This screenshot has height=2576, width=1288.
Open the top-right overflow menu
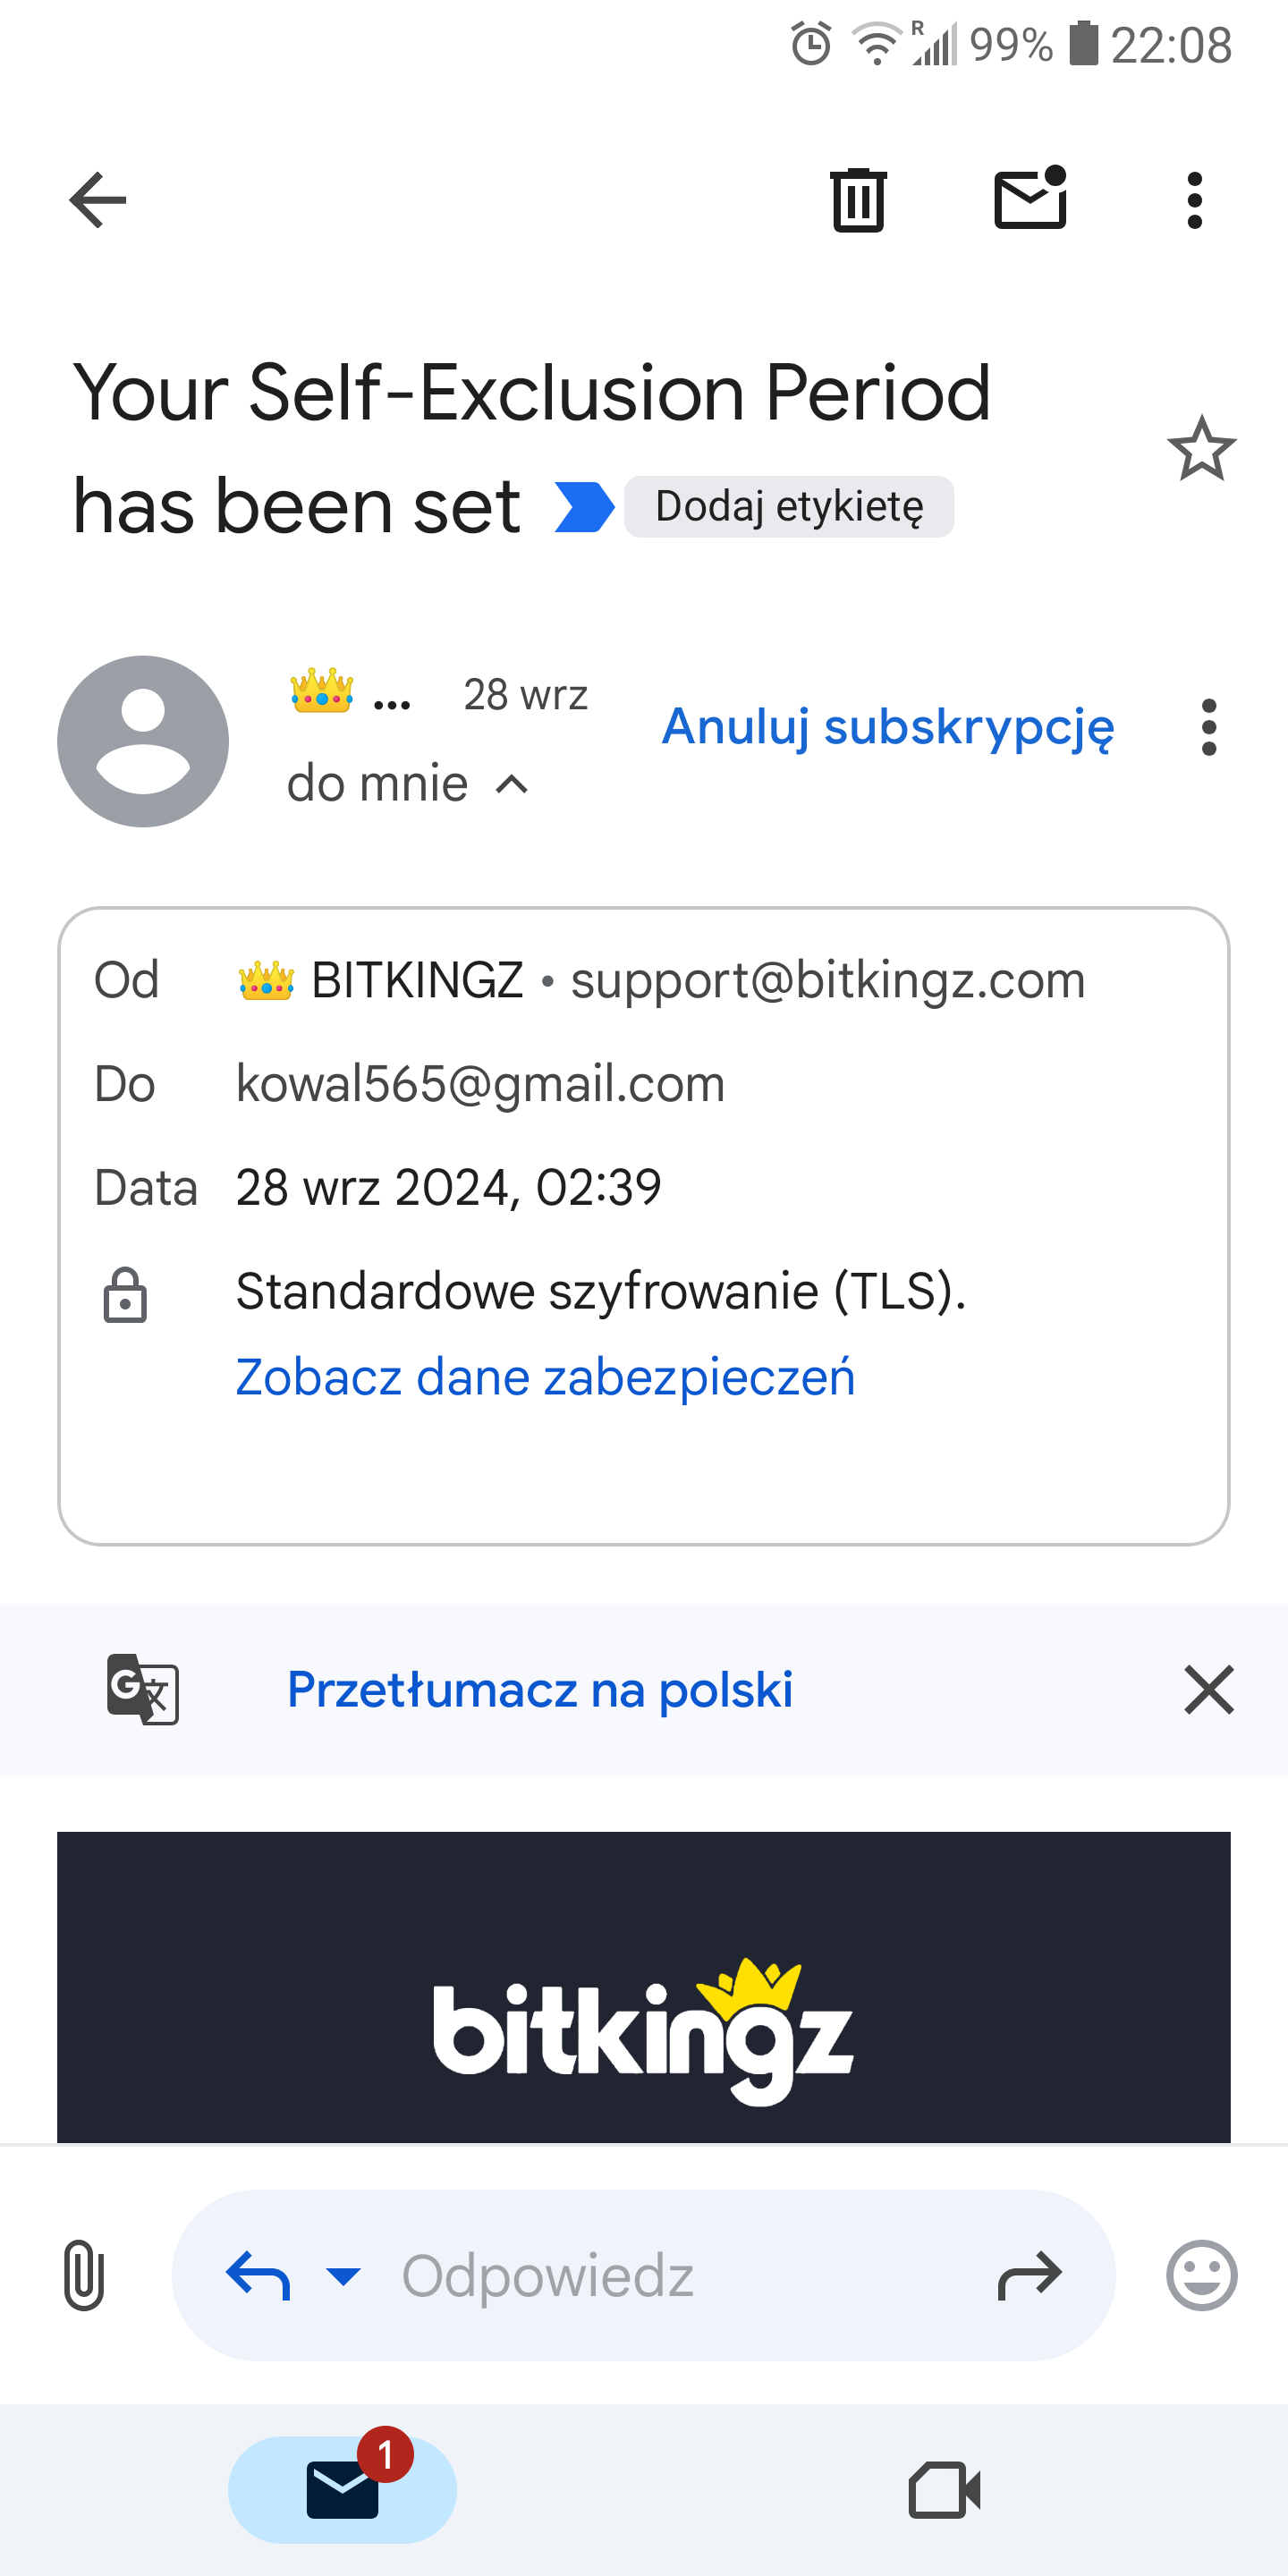[x=1194, y=200]
